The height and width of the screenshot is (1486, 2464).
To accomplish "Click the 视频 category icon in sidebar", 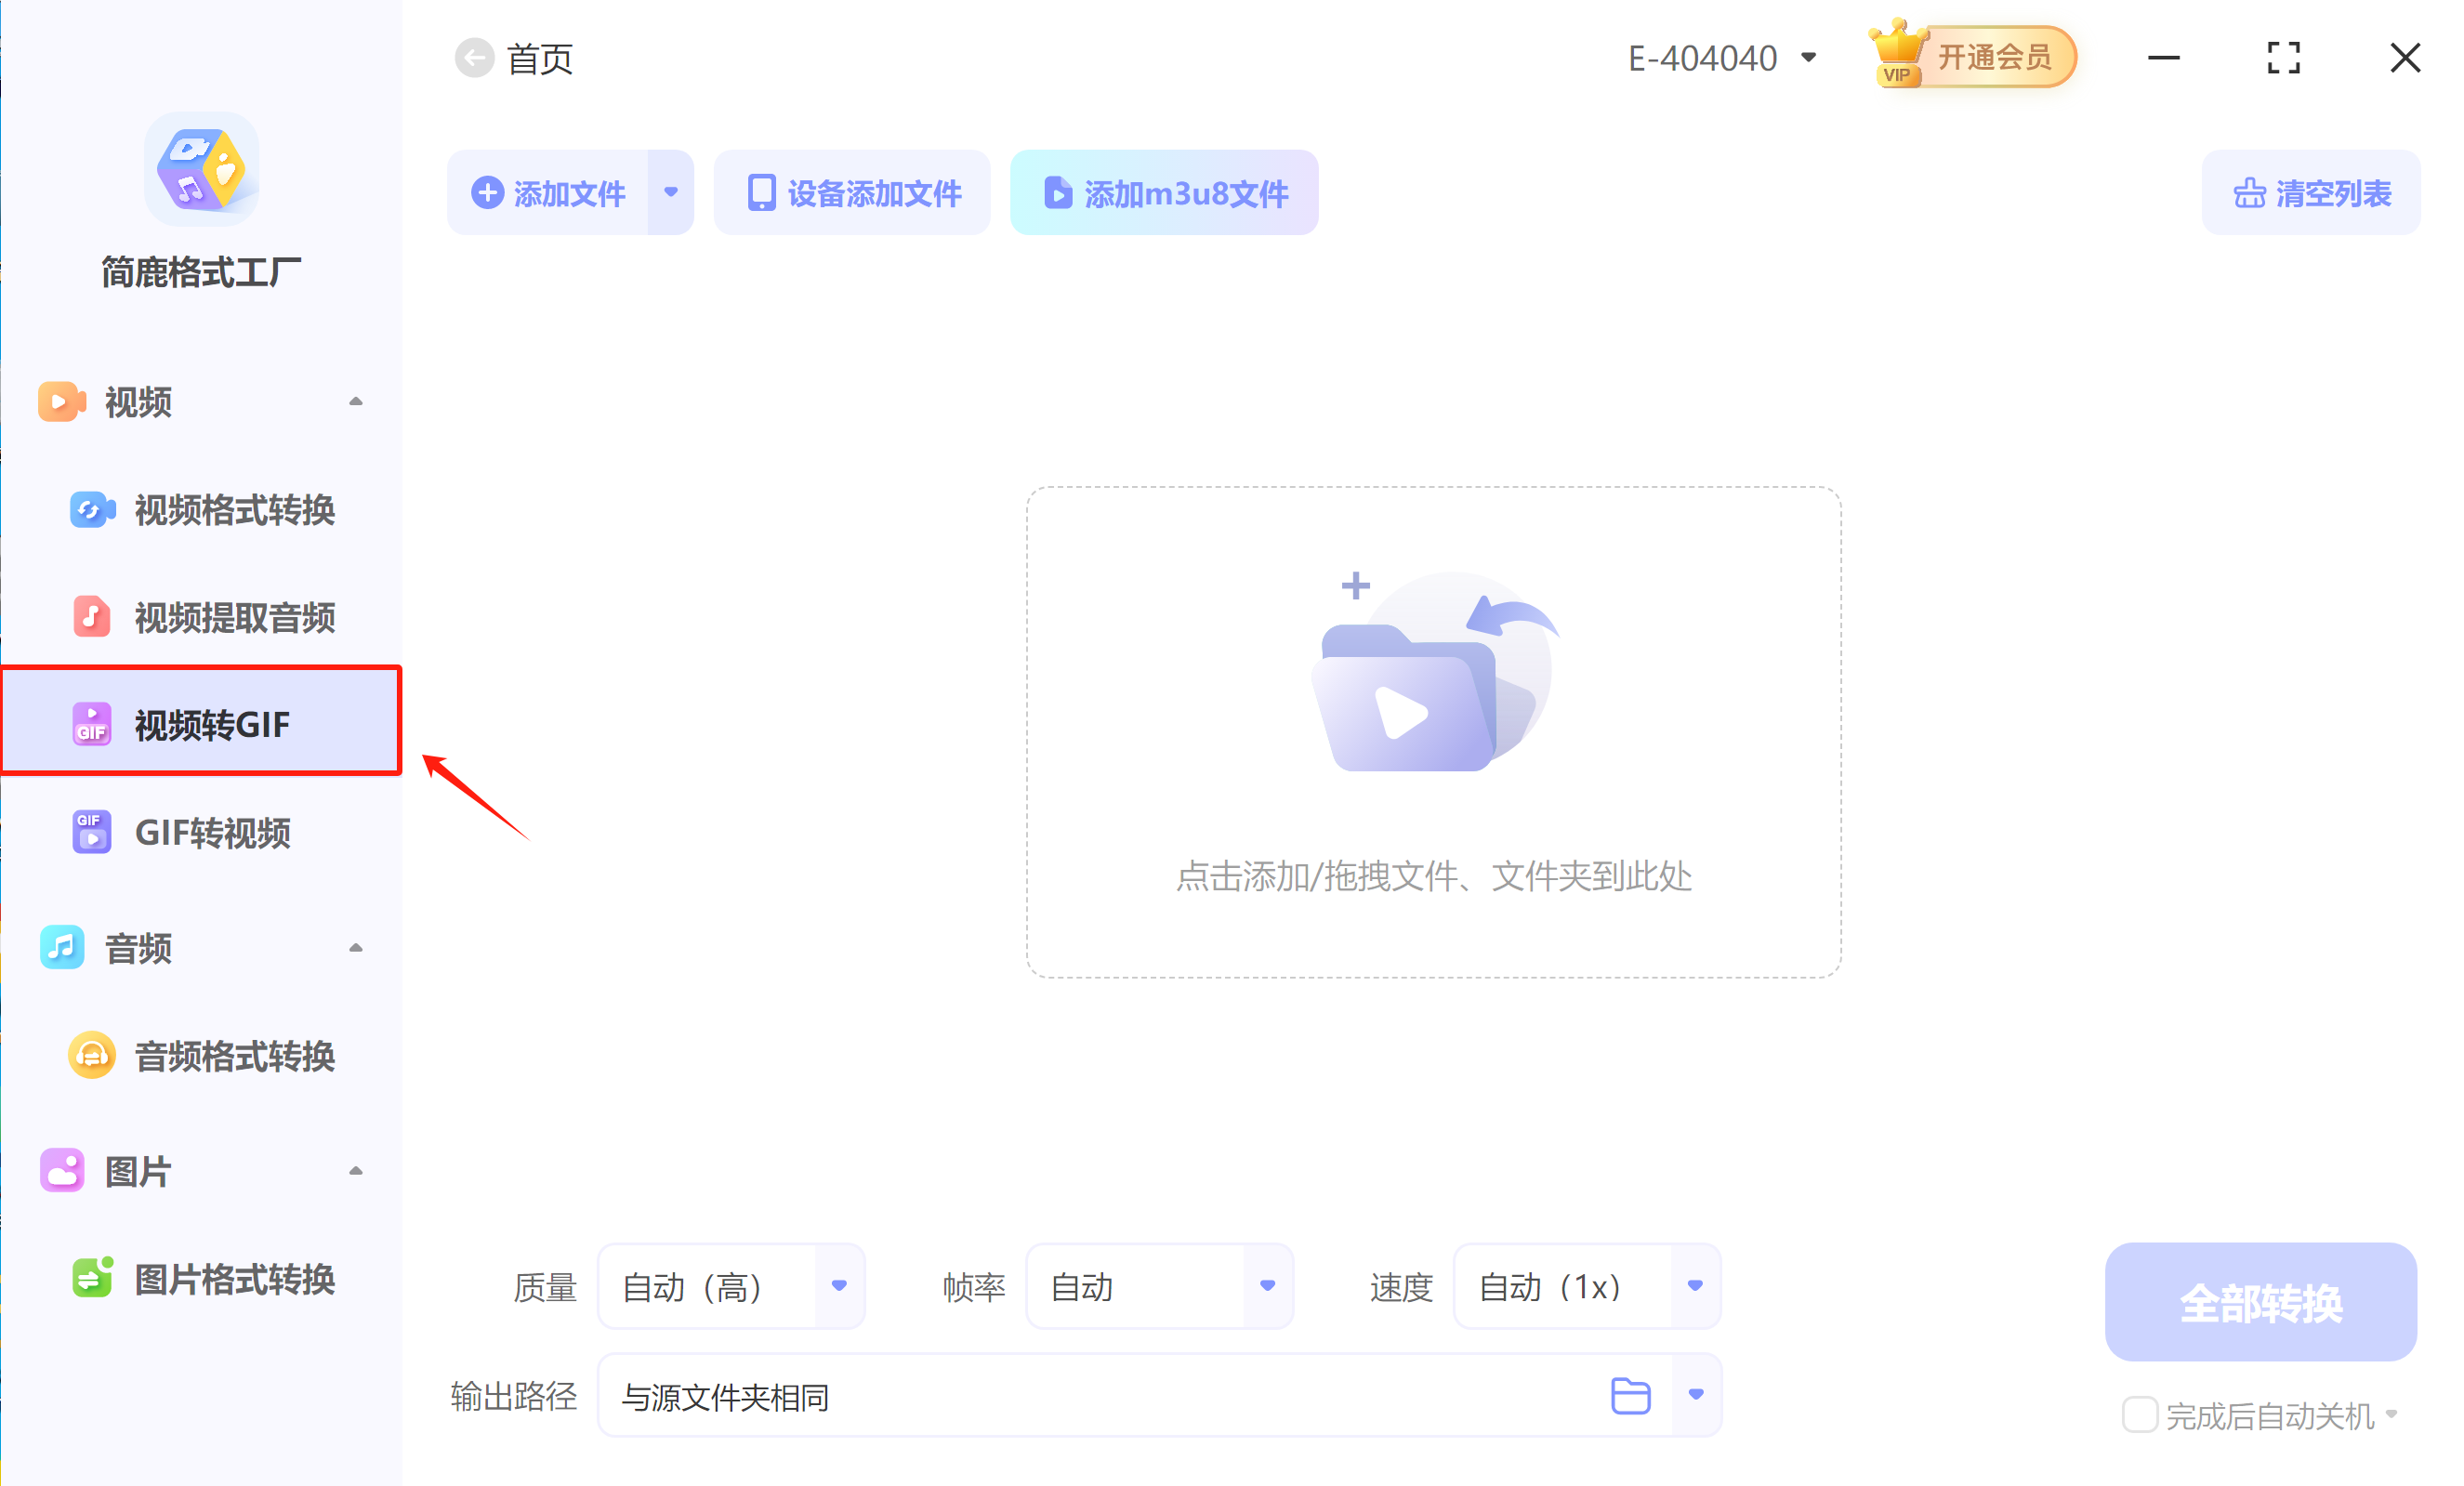I will 60,401.
